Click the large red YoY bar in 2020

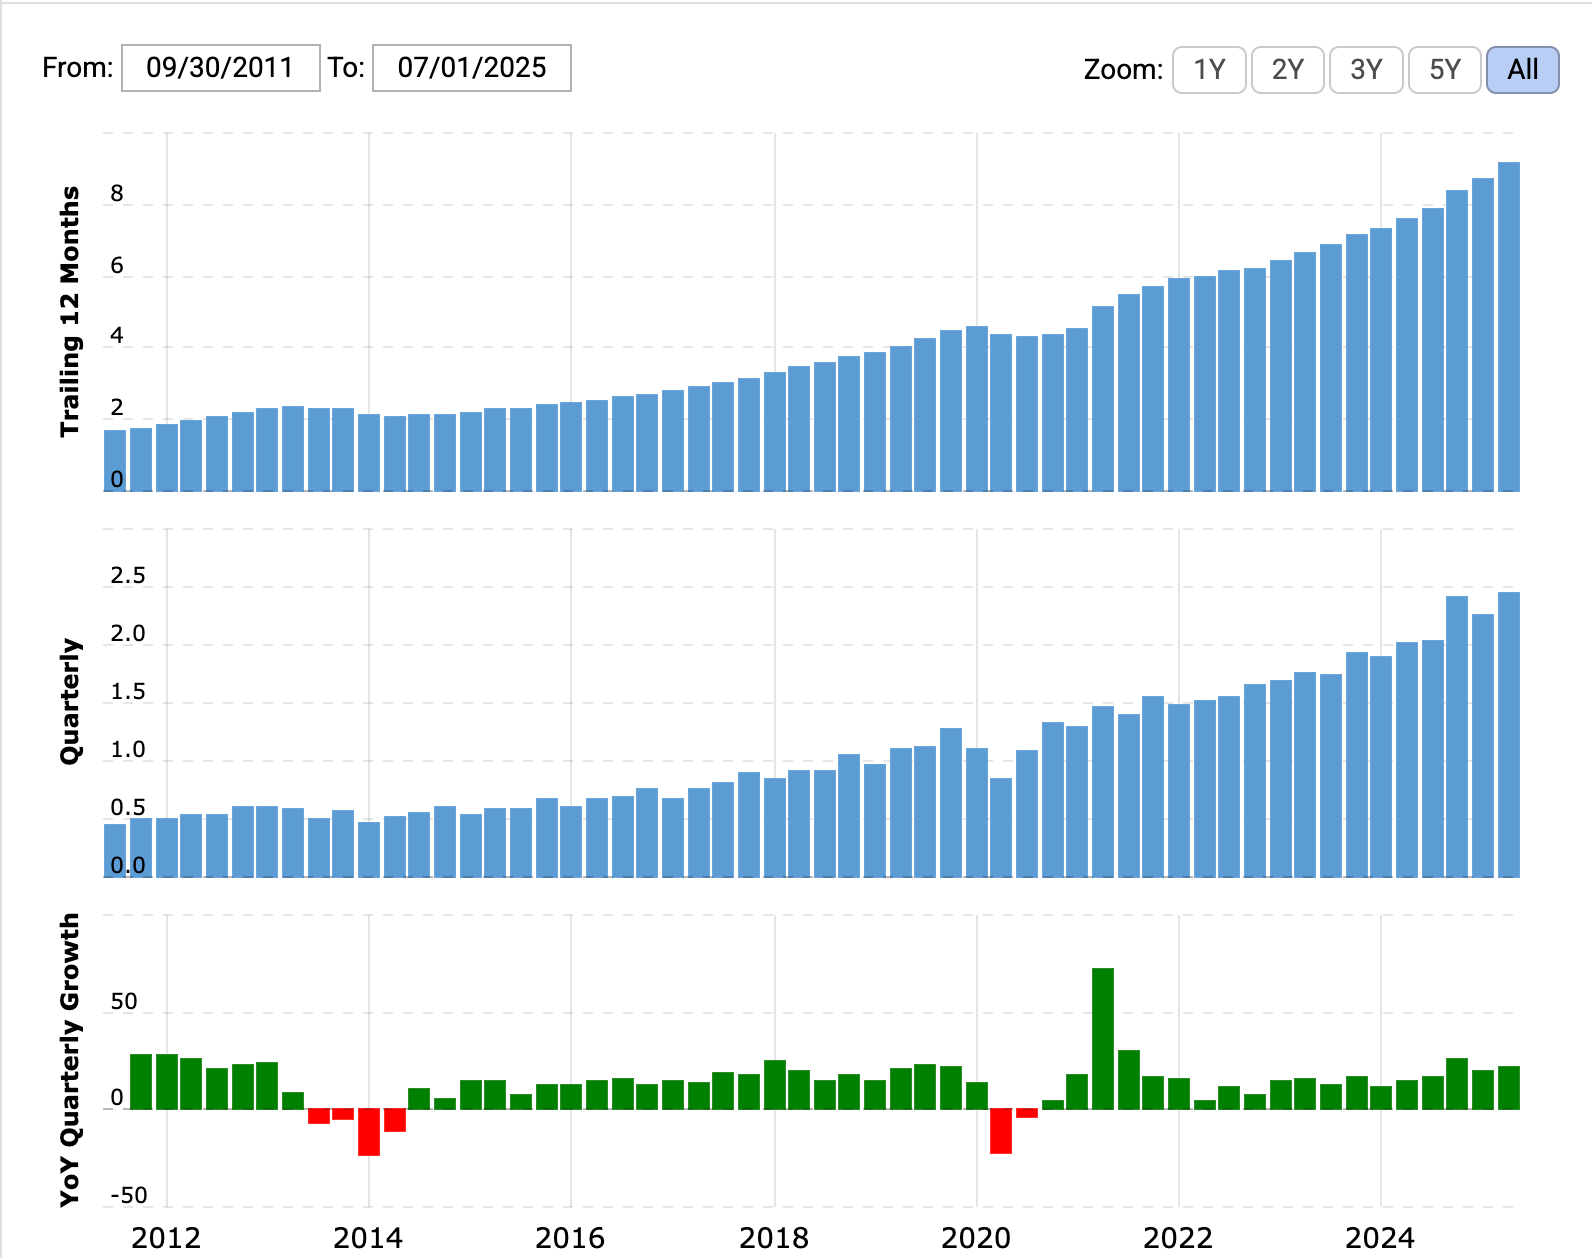pyautogui.click(x=1001, y=1131)
